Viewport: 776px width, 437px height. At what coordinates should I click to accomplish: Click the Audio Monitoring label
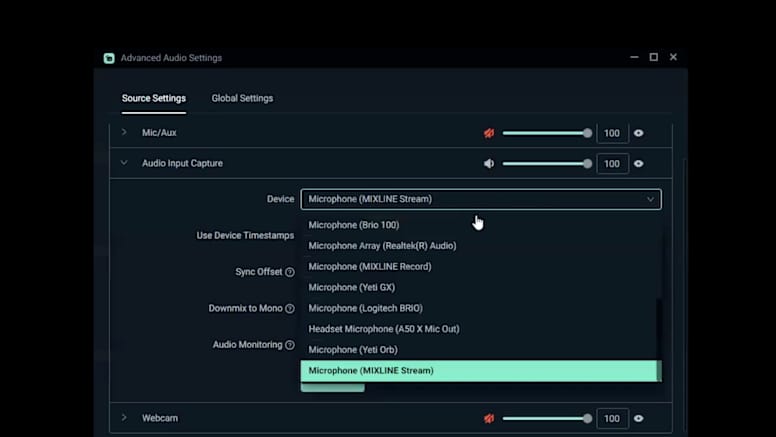tap(247, 344)
